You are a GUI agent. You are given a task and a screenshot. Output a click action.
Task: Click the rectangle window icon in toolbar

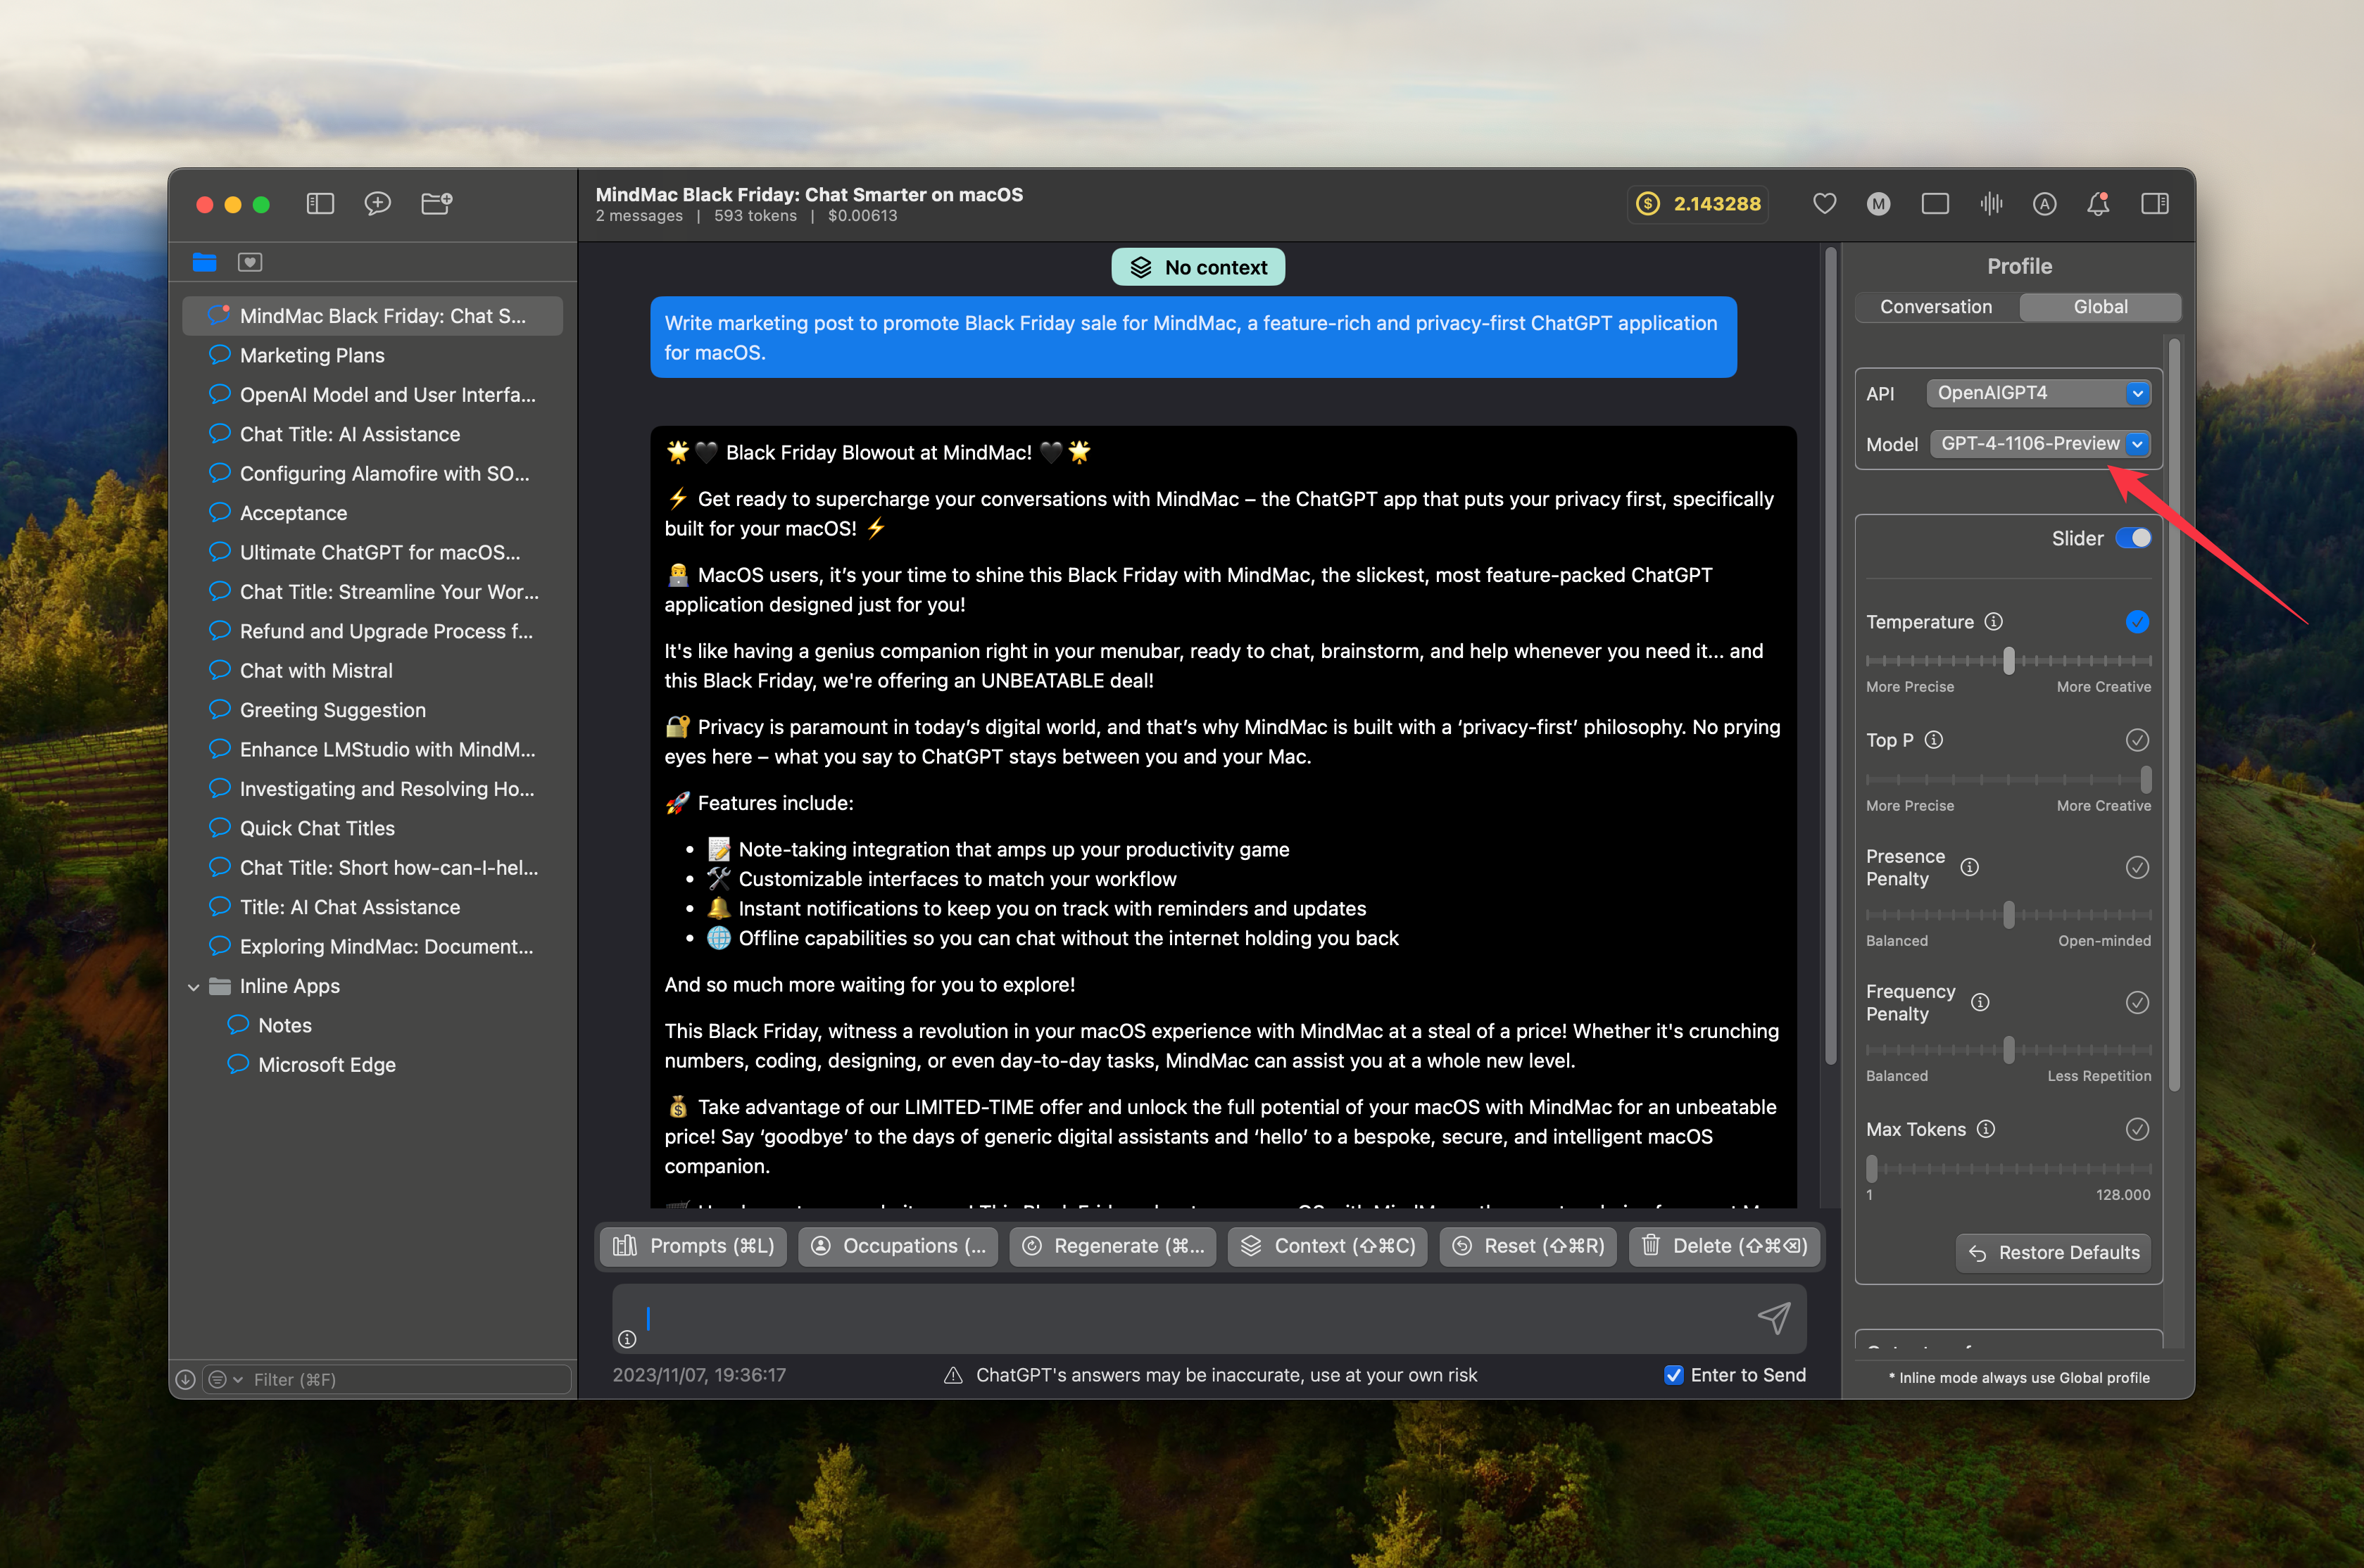1935,204
